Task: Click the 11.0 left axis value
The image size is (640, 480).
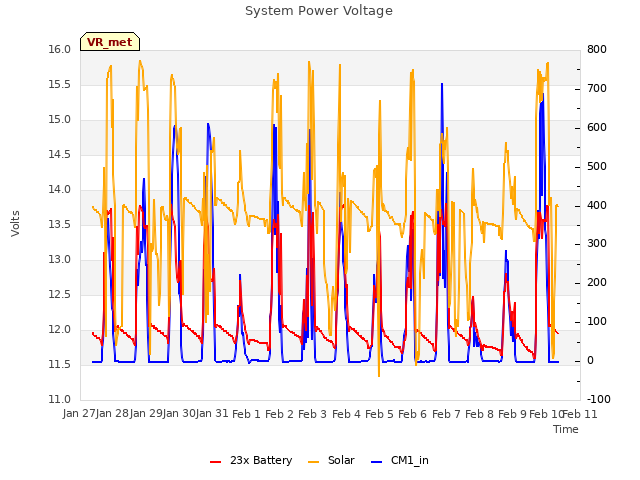Action: pos(60,399)
